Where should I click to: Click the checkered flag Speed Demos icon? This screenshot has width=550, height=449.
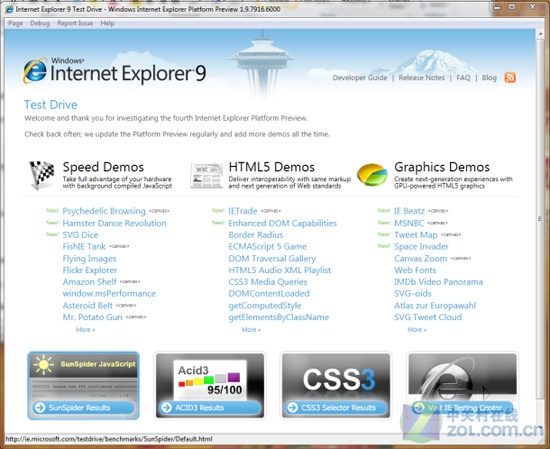click(x=42, y=175)
